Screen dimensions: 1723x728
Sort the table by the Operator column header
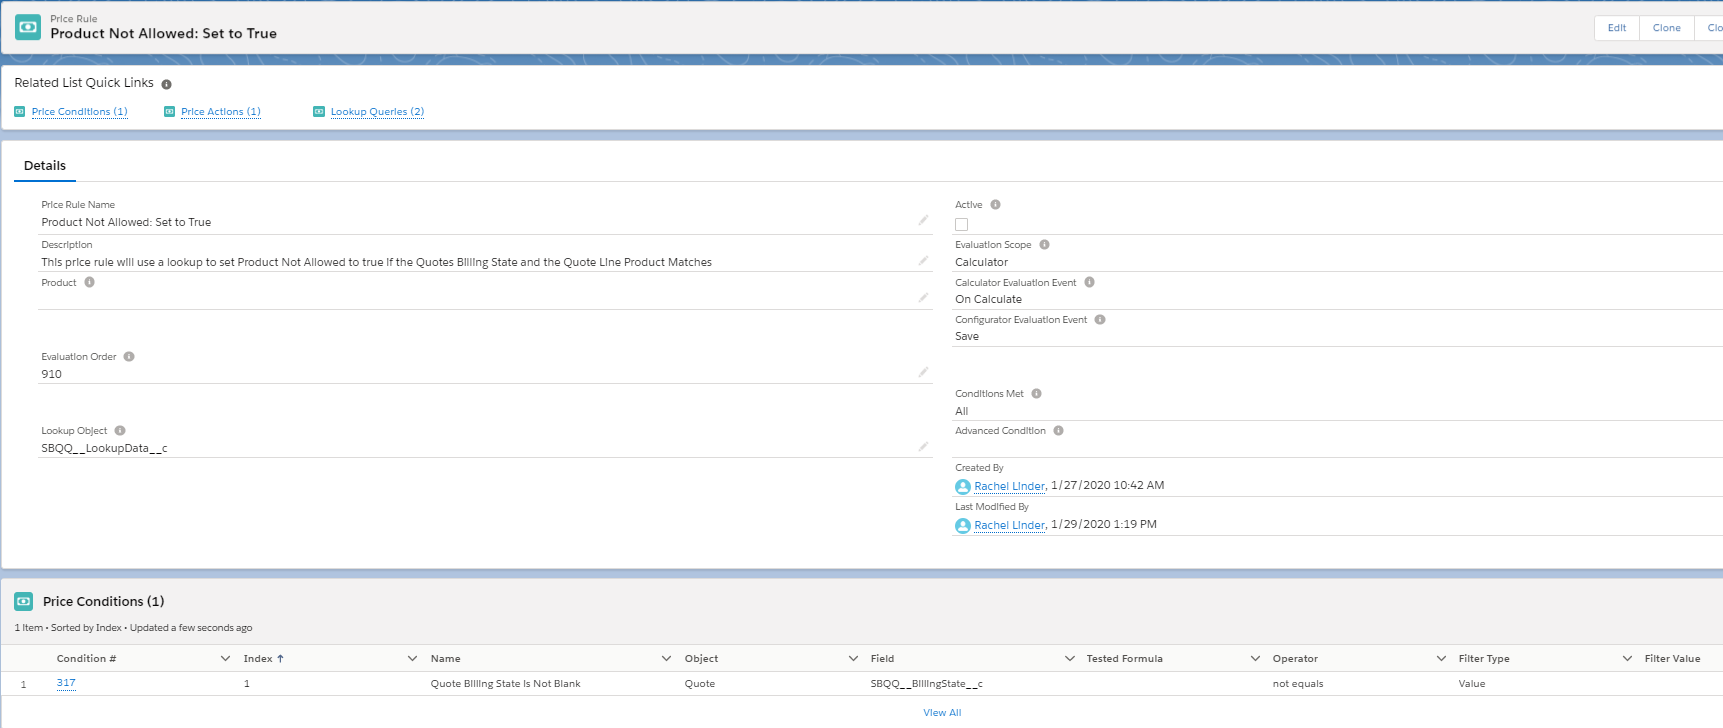1295,659
